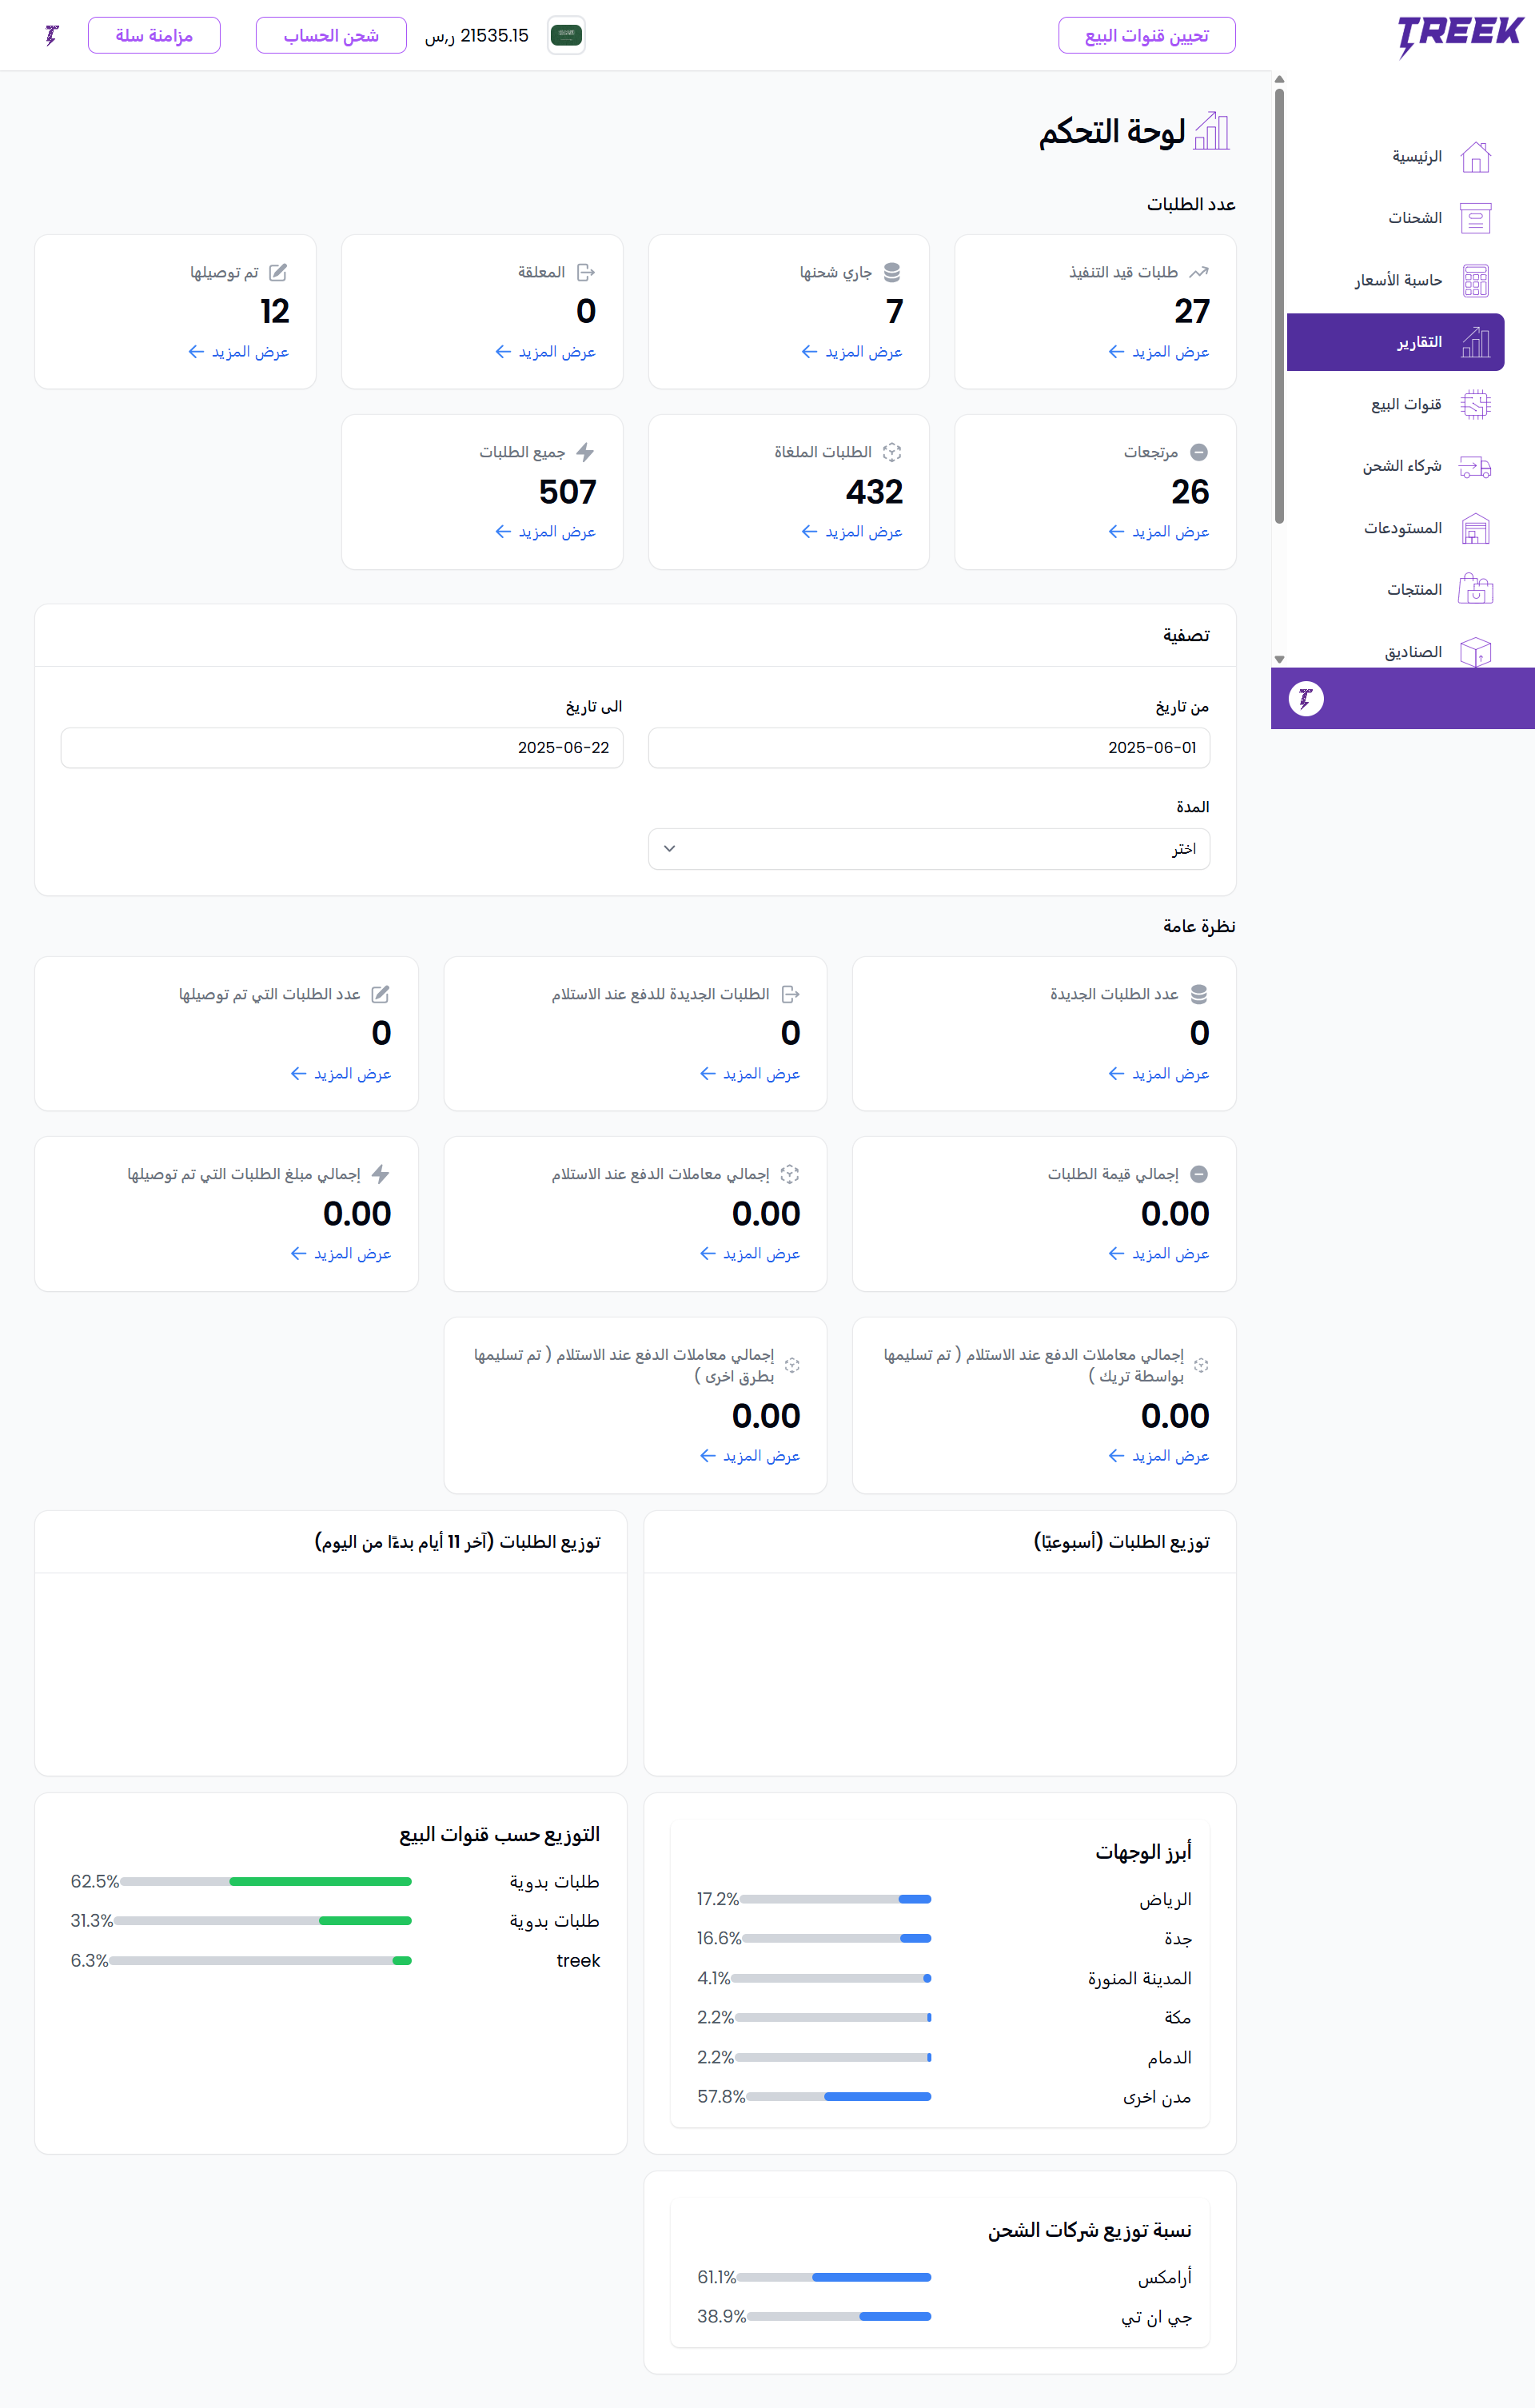Click the round Treek chat bubble icon
Screen dimensions: 1535x2408
pyautogui.click(x=1305, y=698)
